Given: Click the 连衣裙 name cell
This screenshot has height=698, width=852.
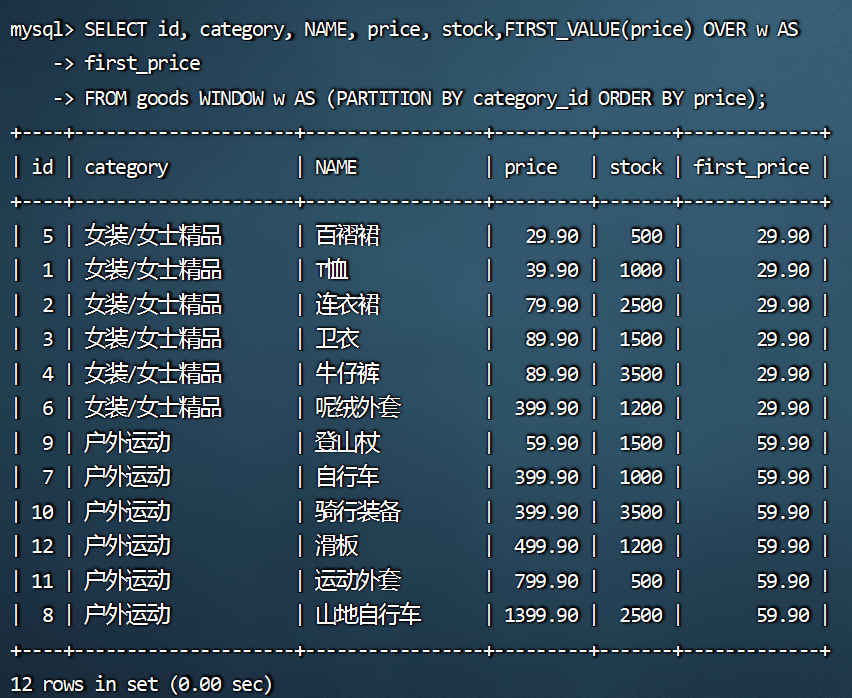Looking at the screenshot, I should (x=348, y=305).
